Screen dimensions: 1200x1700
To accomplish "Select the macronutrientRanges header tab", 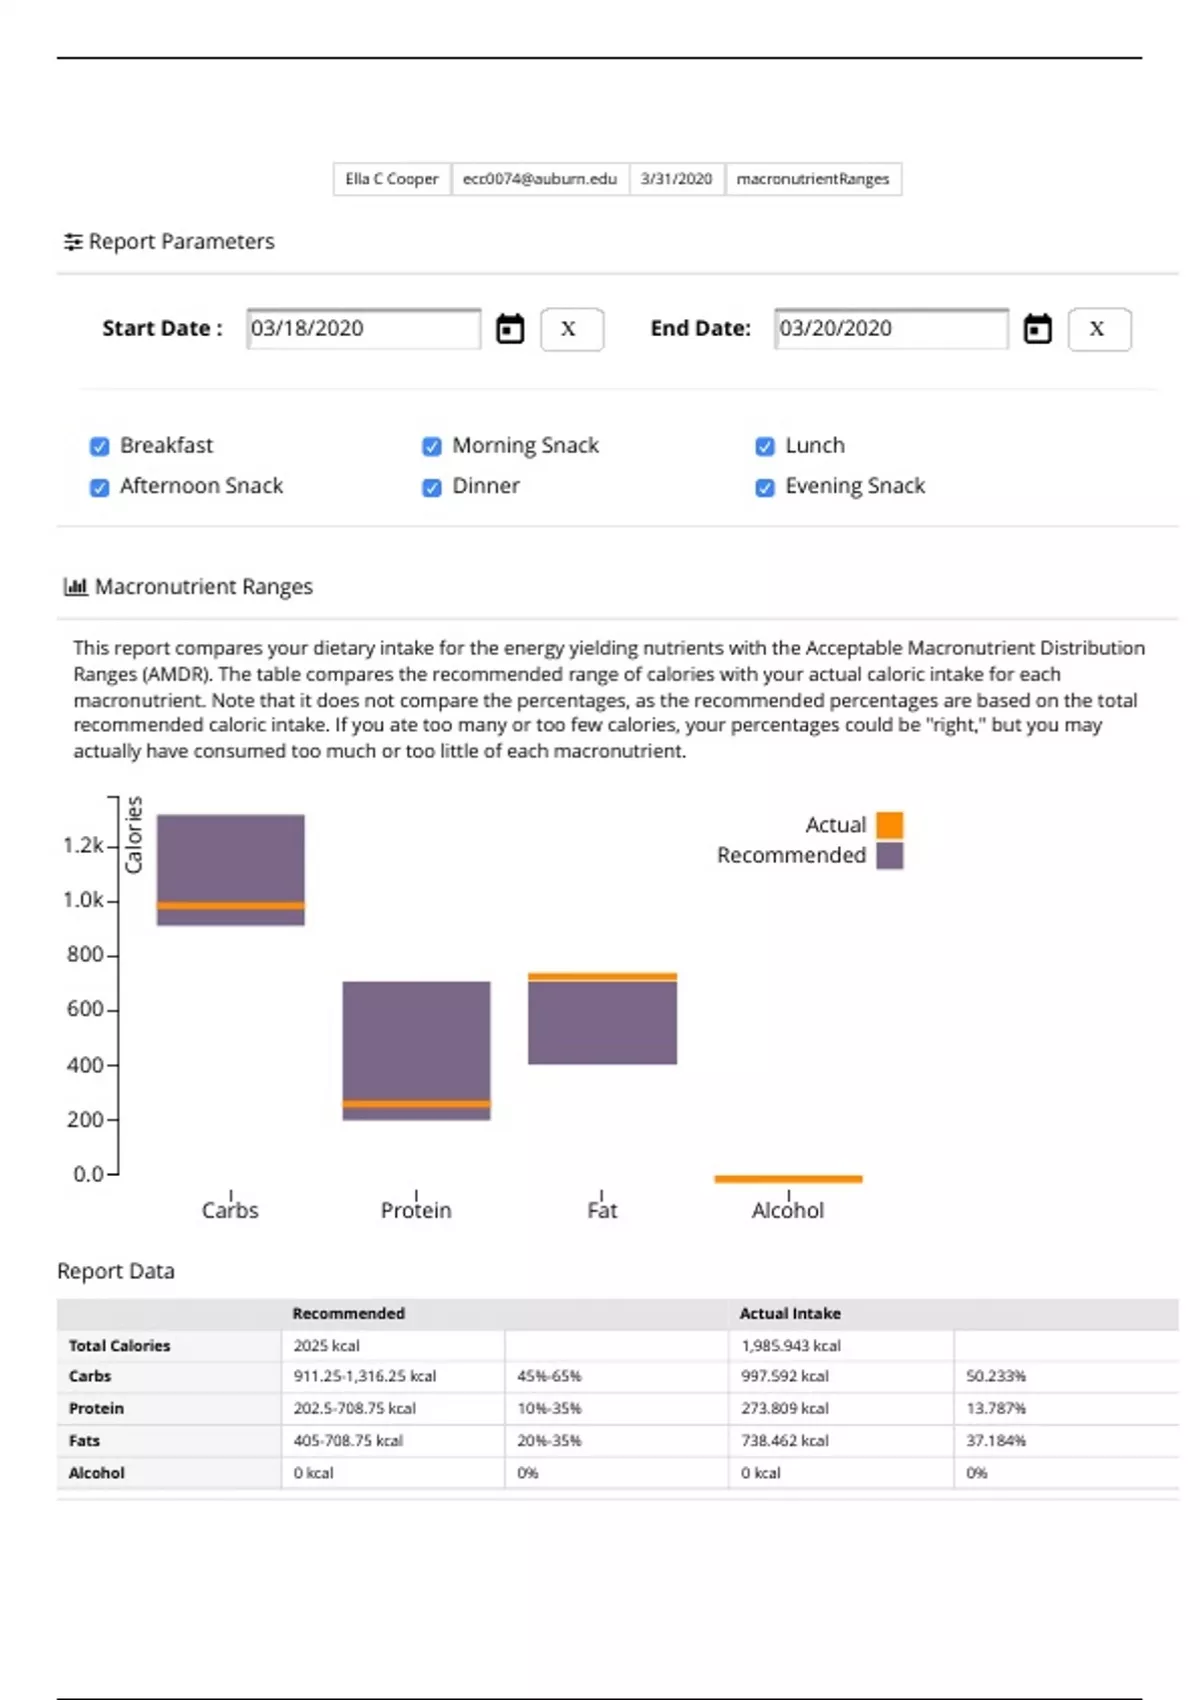I will 812,179.
